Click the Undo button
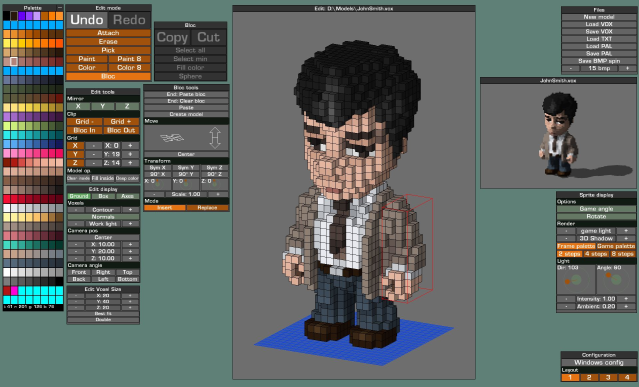 tap(87, 20)
